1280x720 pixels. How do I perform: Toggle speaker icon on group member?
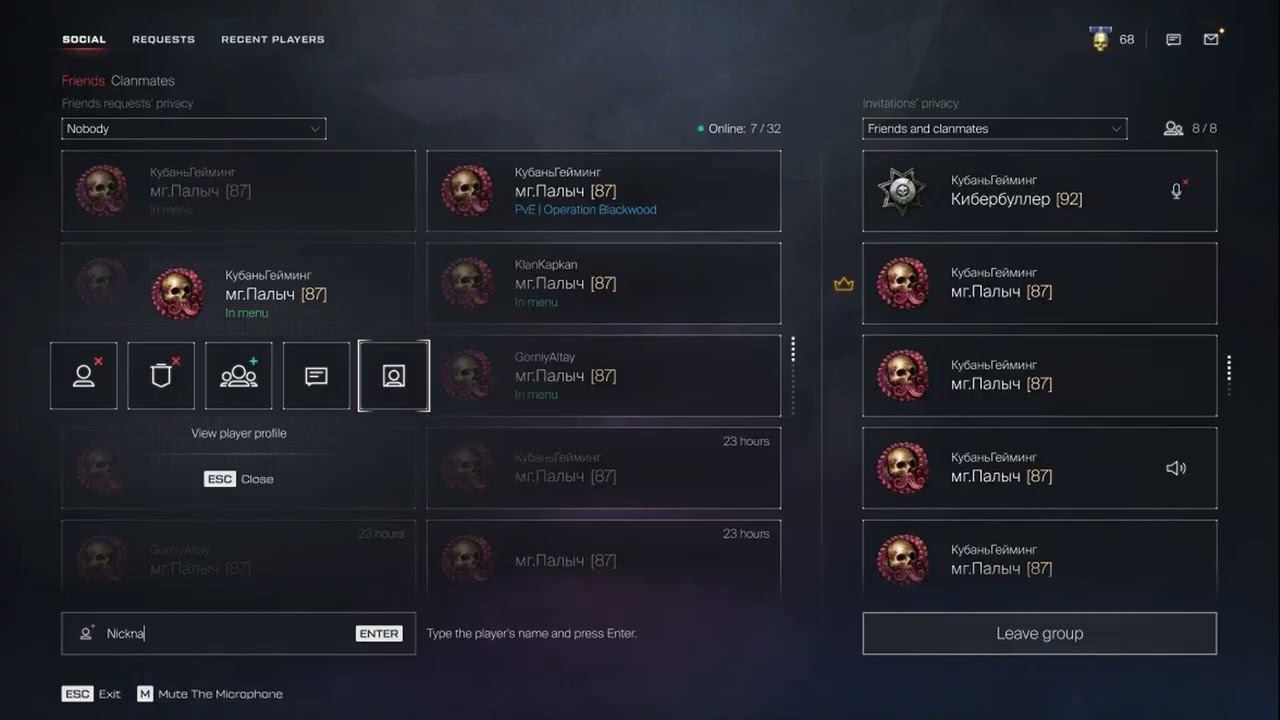(1176, 468)
